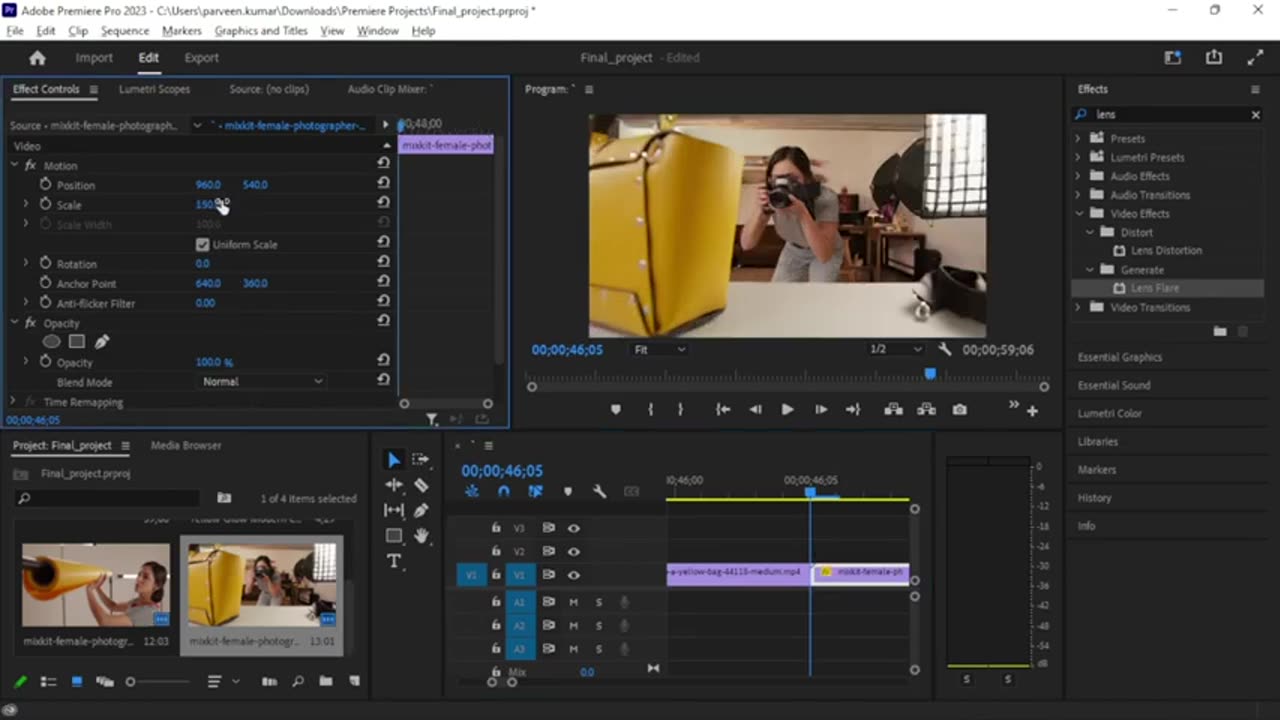Add a marker in program monitor

[616, 409]
